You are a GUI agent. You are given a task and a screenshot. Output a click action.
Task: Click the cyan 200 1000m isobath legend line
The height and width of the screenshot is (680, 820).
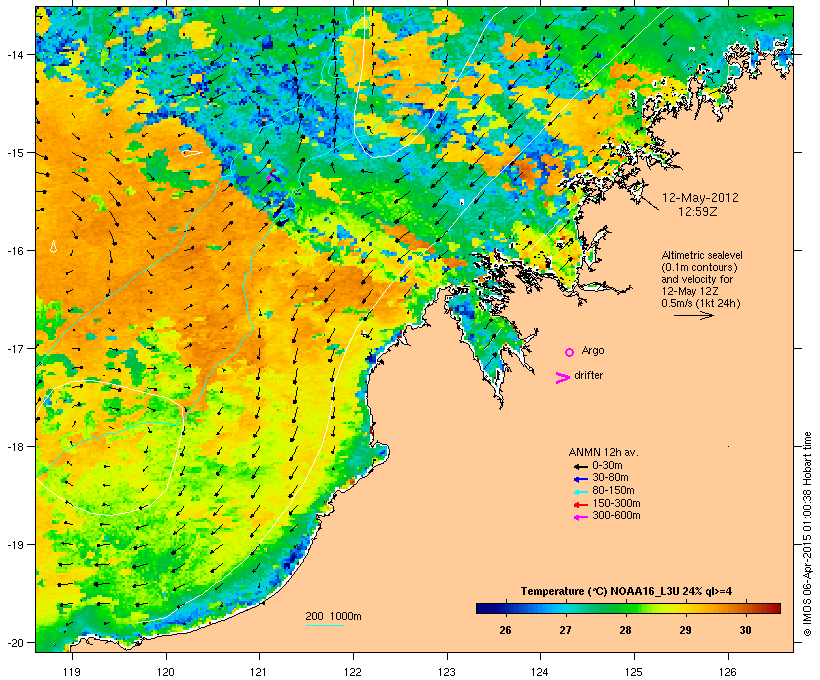(x=325, y=625)
